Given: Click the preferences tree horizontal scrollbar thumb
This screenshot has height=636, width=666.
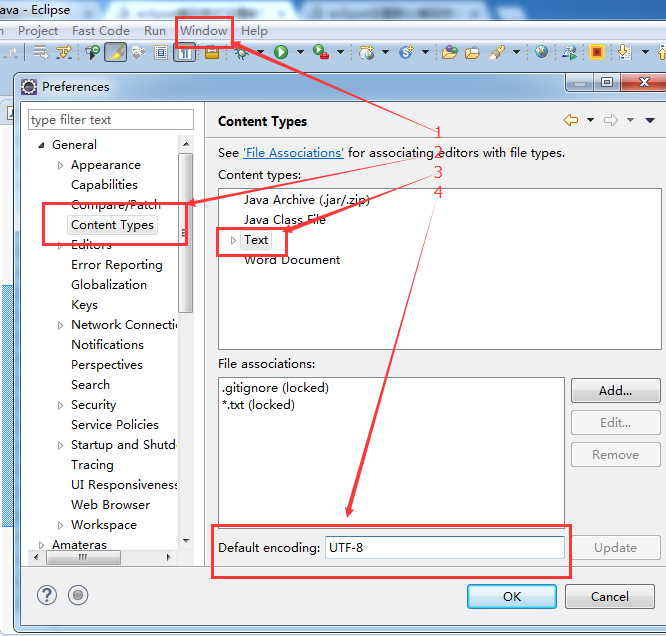Looking at the screenshot, I should click(83, 557).
